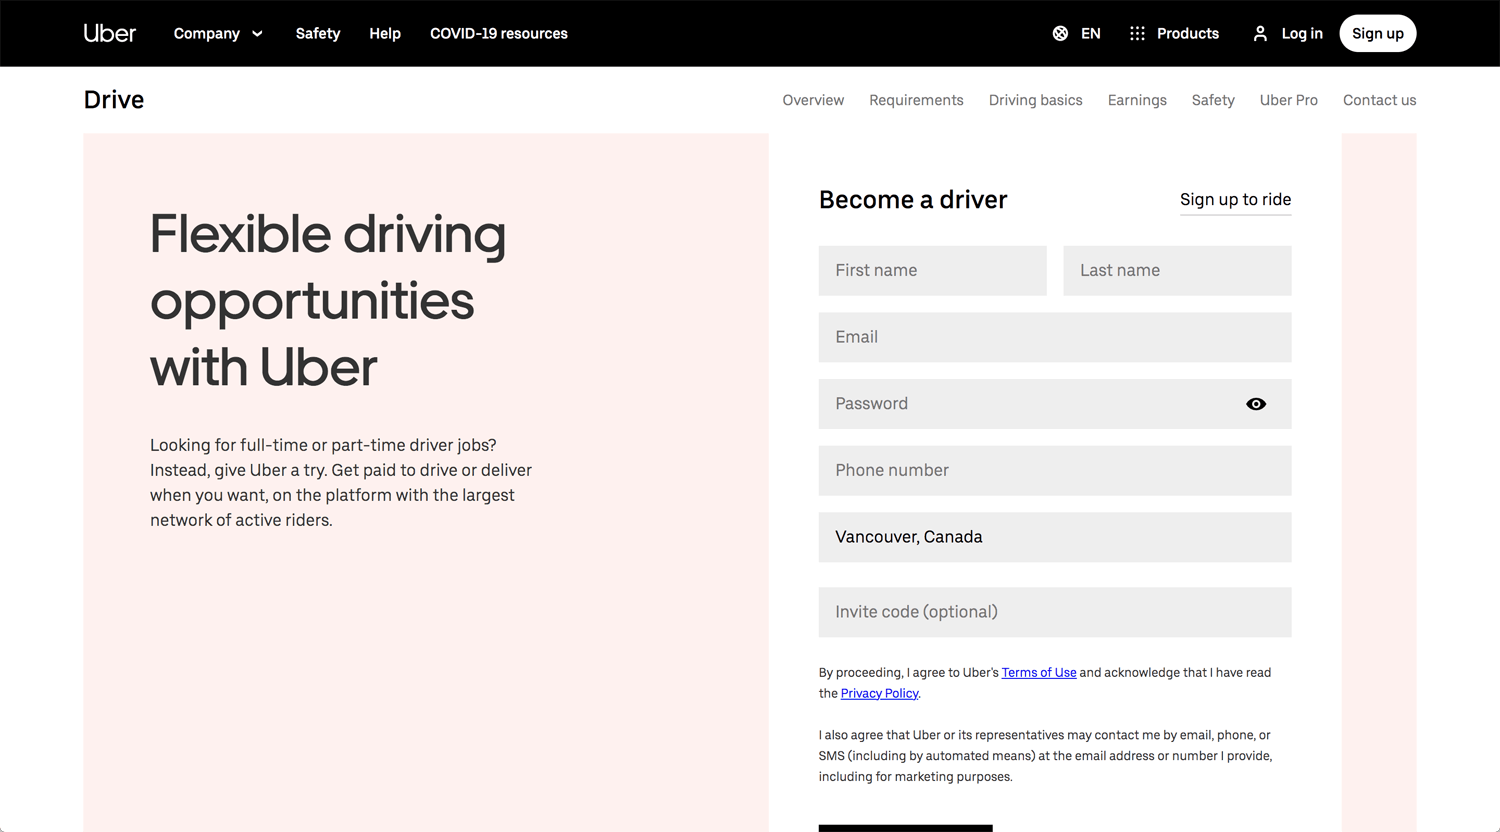Click the Sign up button
1500x832 pixels.
pos(1378,33)
